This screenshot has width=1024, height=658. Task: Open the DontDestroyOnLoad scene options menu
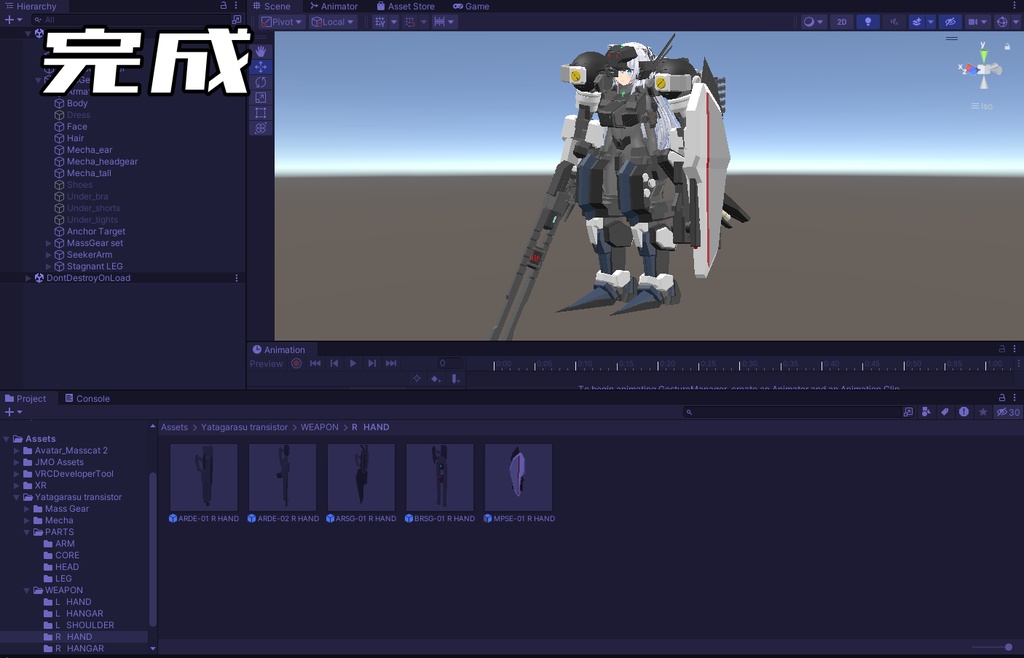[x=236, y=278]
